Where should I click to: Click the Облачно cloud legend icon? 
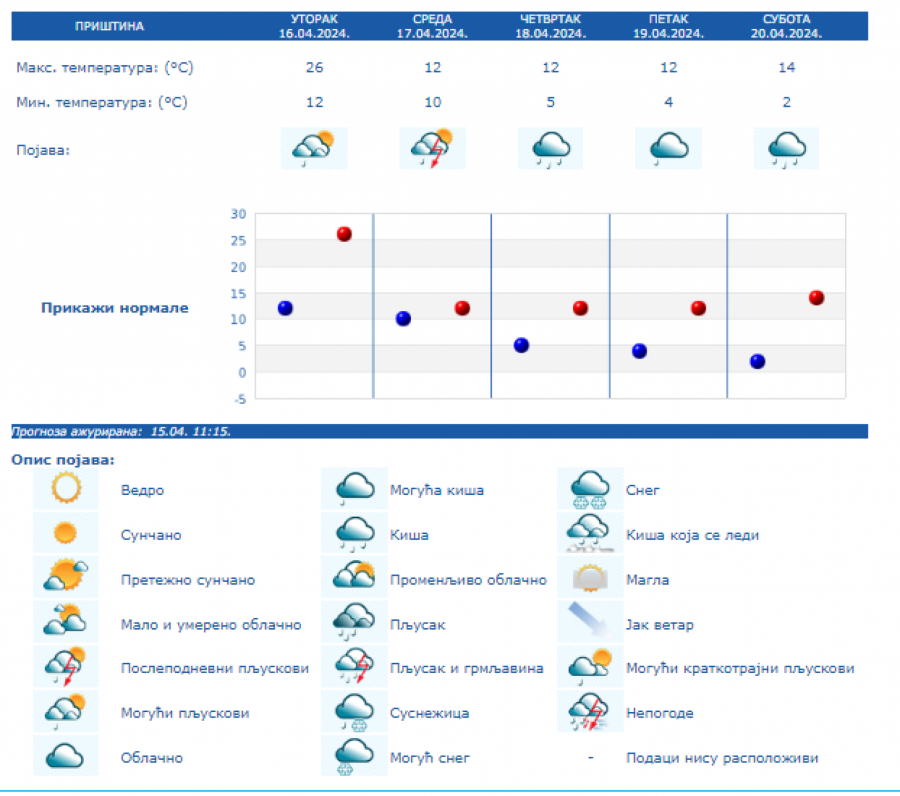click(x=66, y=756)
